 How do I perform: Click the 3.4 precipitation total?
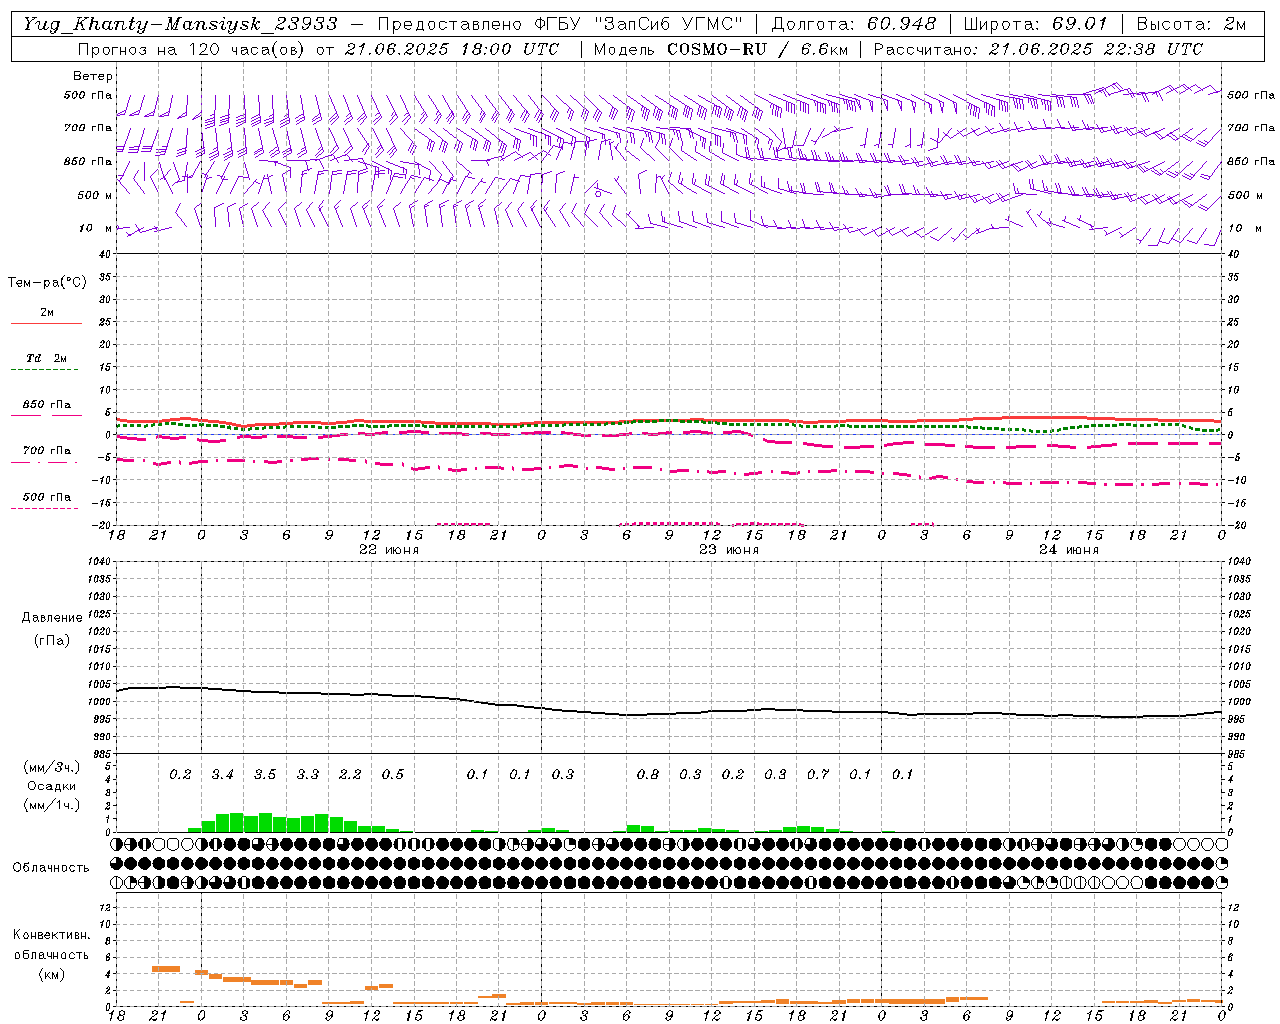[222, 775]
